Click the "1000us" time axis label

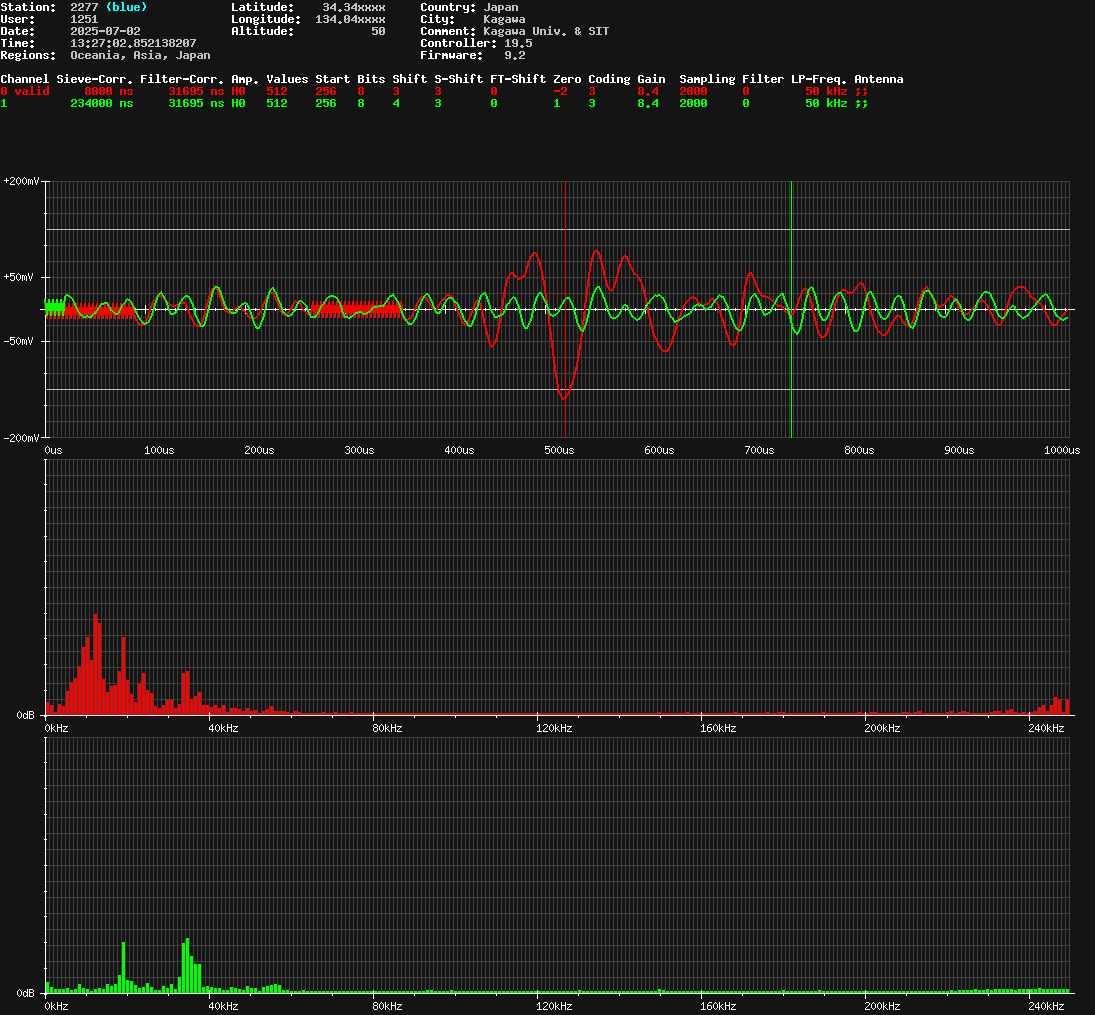click(1061, 451)
